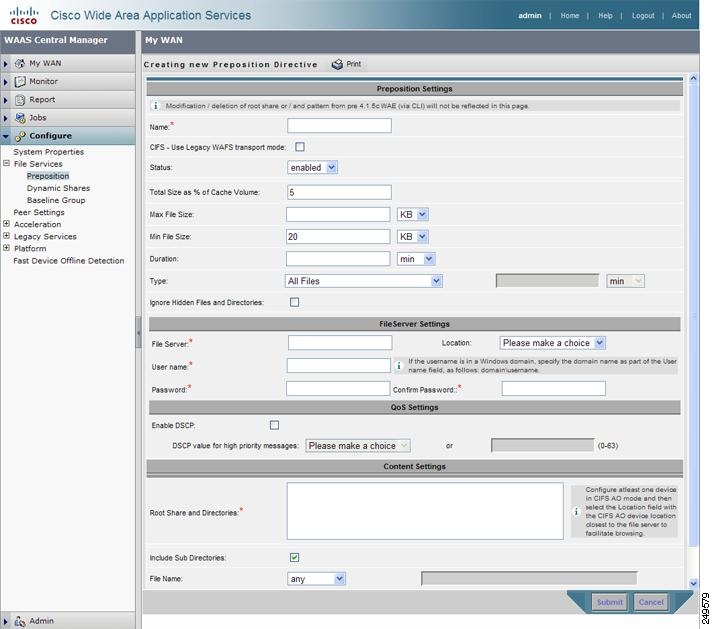Open the About link in header

[682, 15]
